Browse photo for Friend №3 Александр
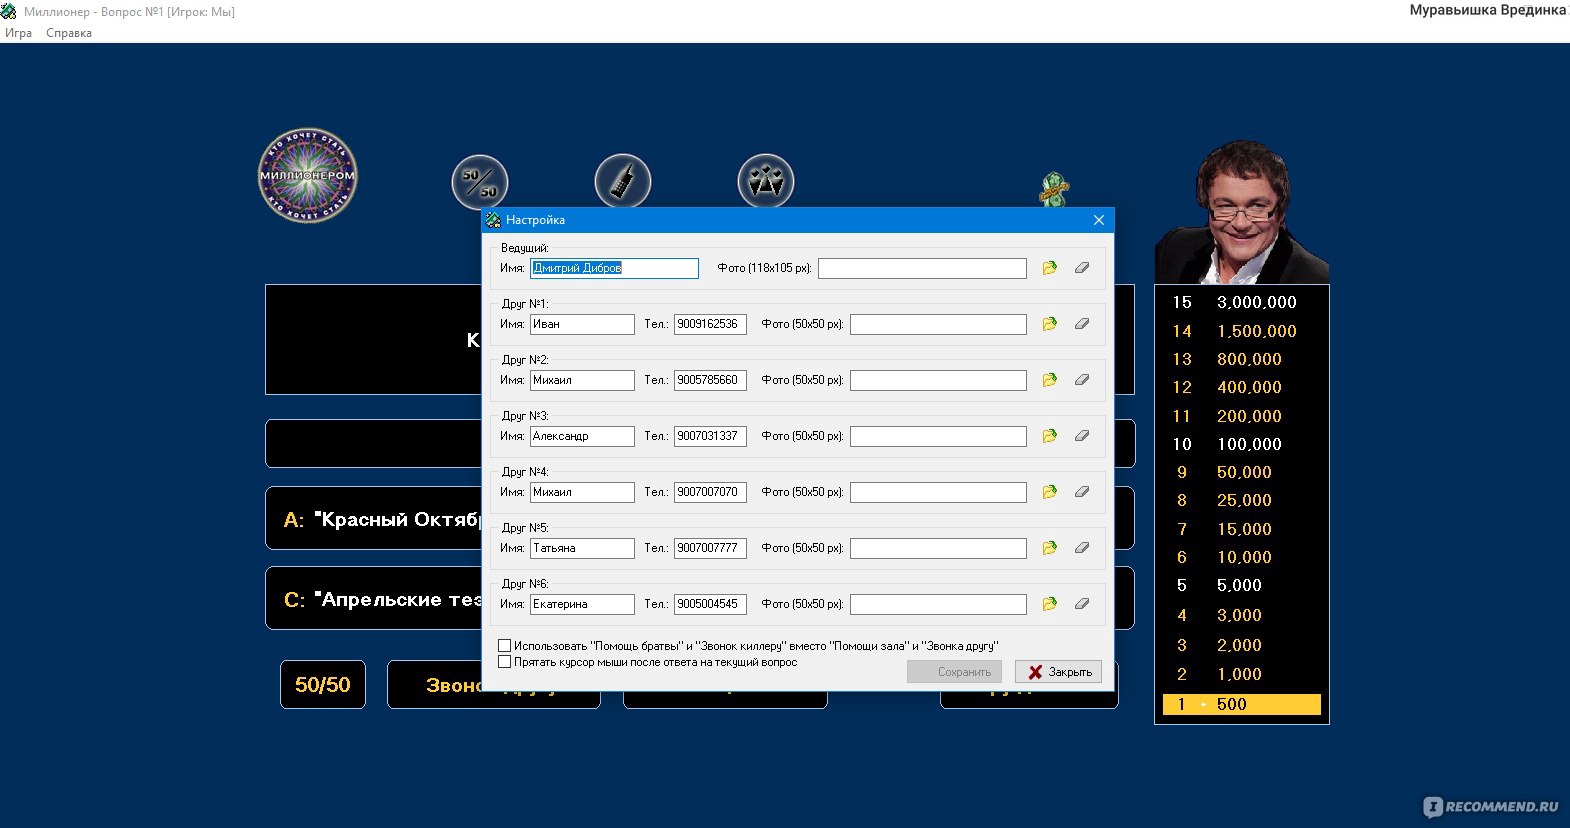The width and height of the screenshot is (1570, 828). pyautogui.click(x=1049, y=436)
